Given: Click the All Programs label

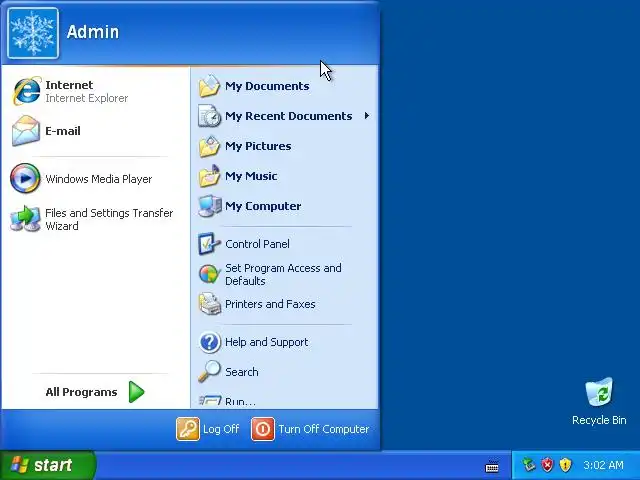Looking at the screenshot, I should pyautogui.click(x=82, y=392).
